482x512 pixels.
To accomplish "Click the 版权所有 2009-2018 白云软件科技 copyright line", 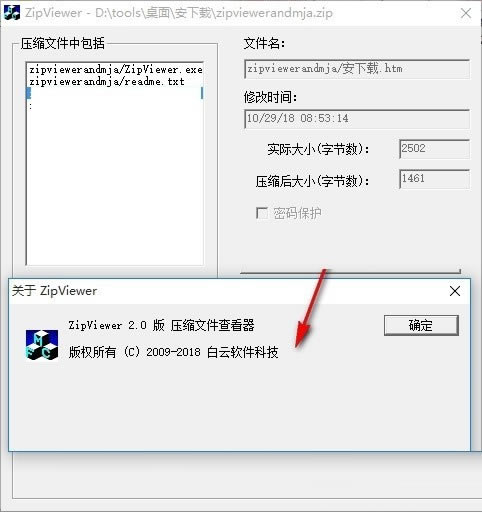I will (x=173, y=352).
